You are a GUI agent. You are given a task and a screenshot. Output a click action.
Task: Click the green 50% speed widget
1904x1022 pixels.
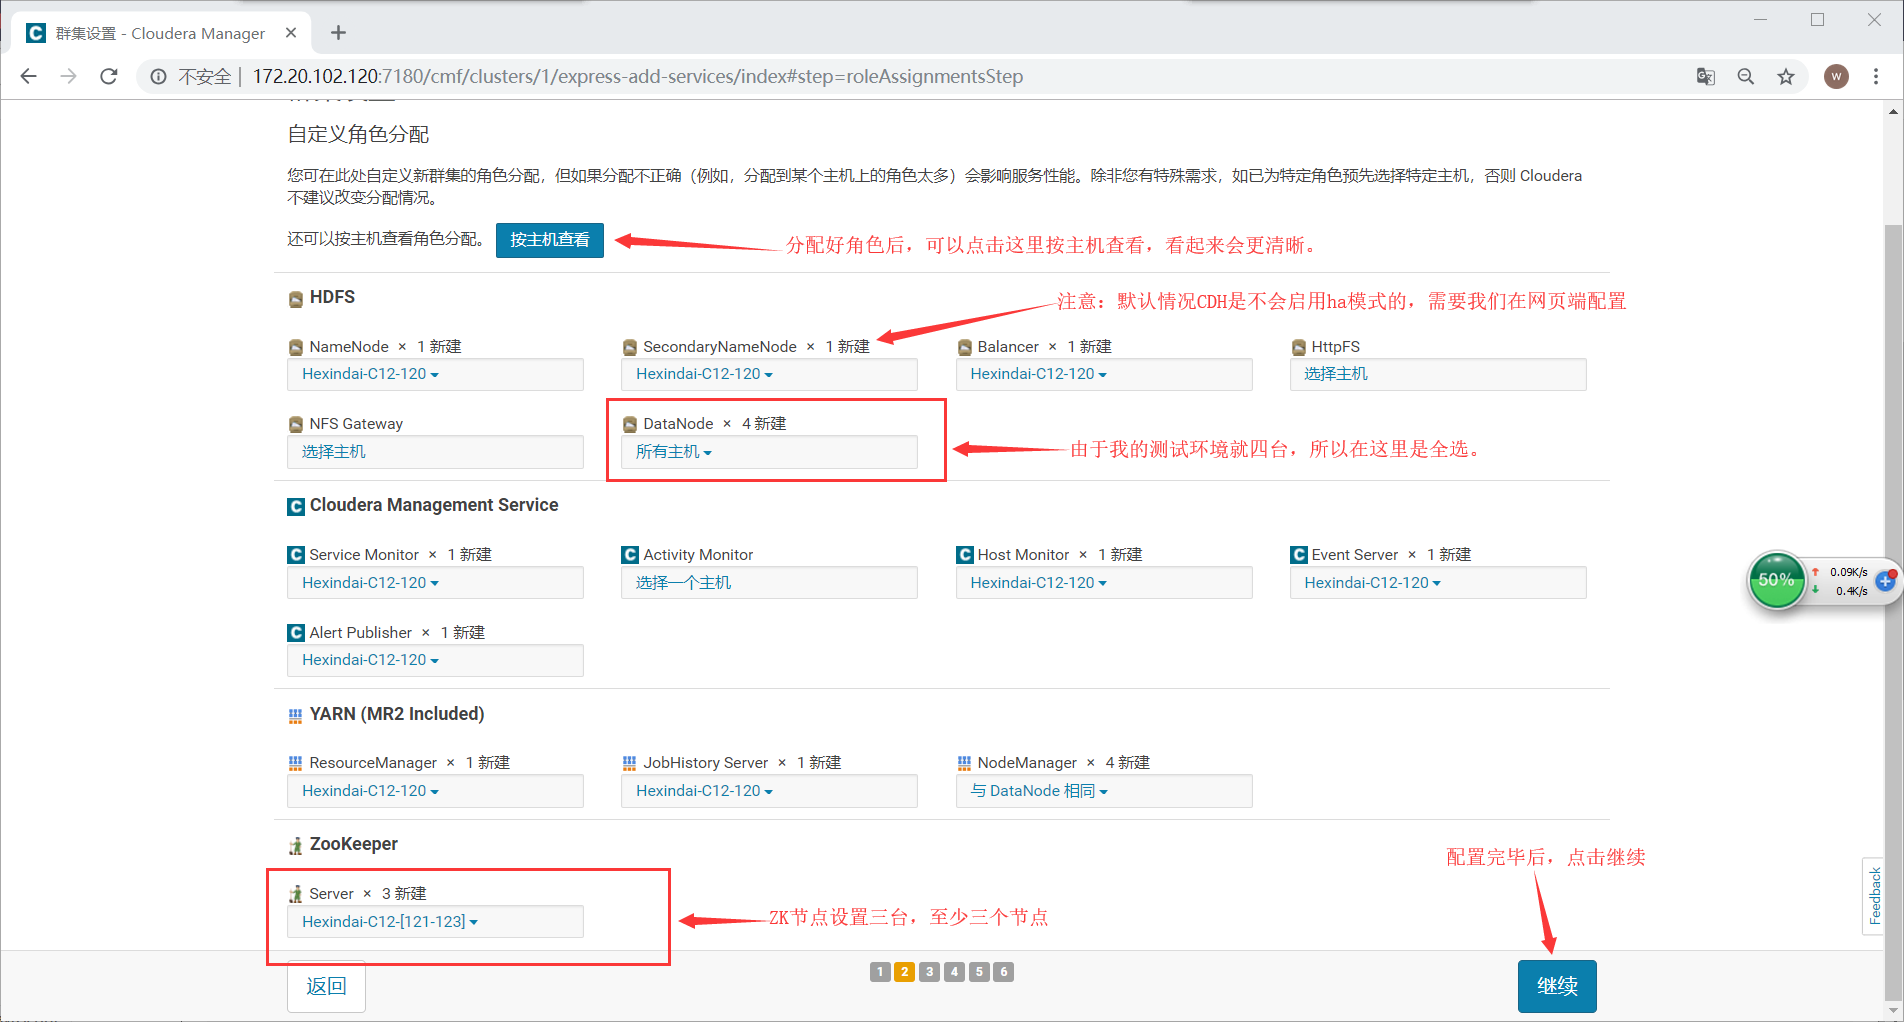coord(1776,580)
